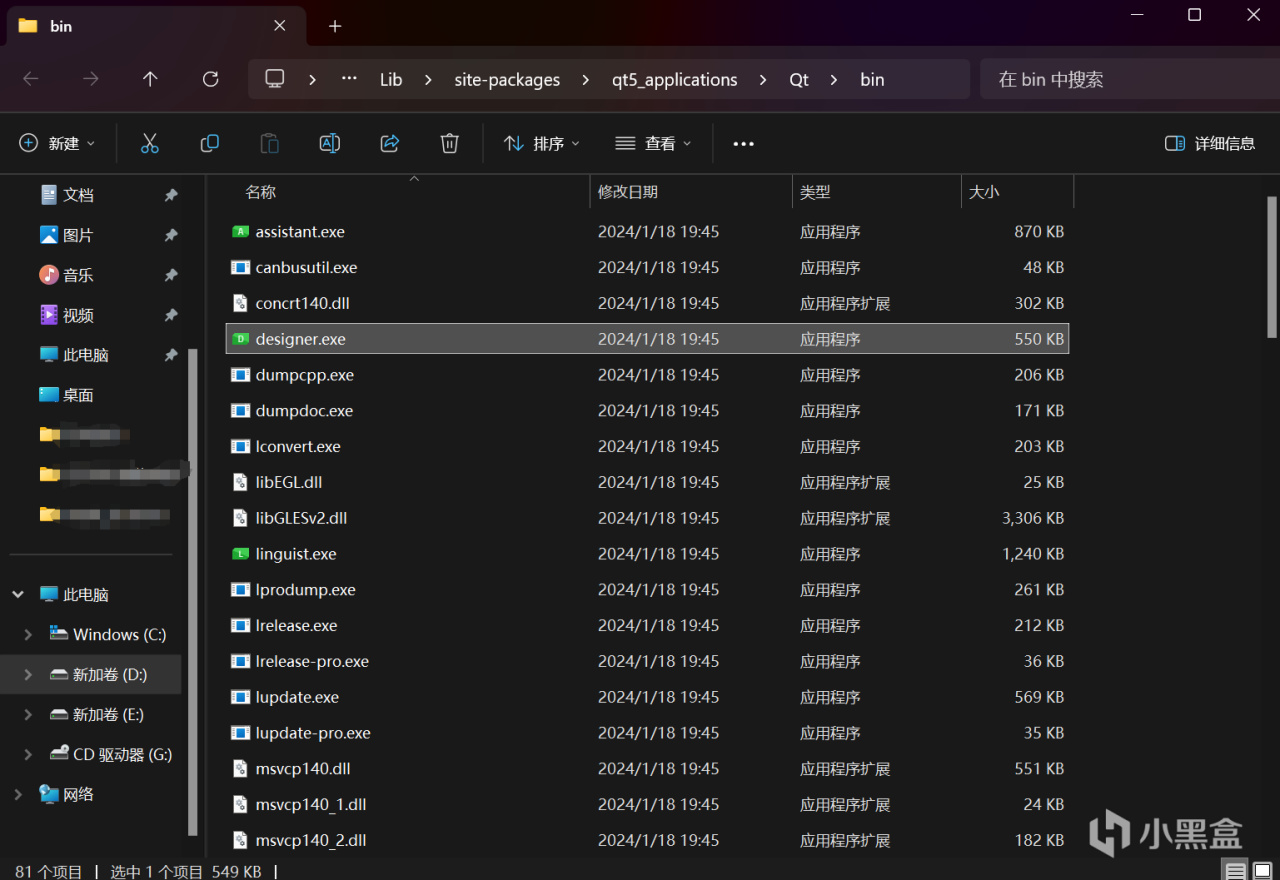The height and width of the screenshot is (880, 1280).
Task: Click the Delete trash can icon
Action: click(x=450, y=143)
